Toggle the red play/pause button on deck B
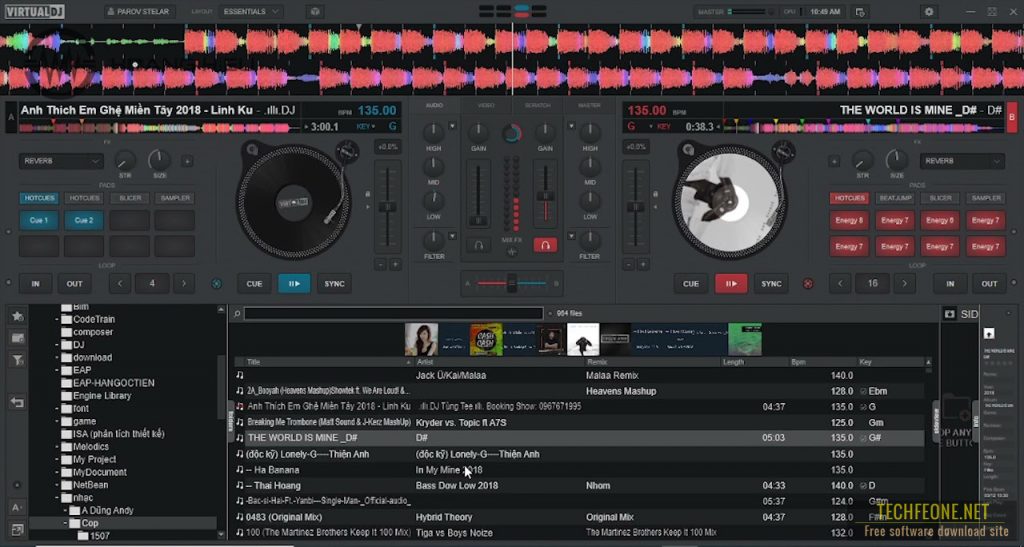This screenshot has width=1024, height=547. [731, 284]
